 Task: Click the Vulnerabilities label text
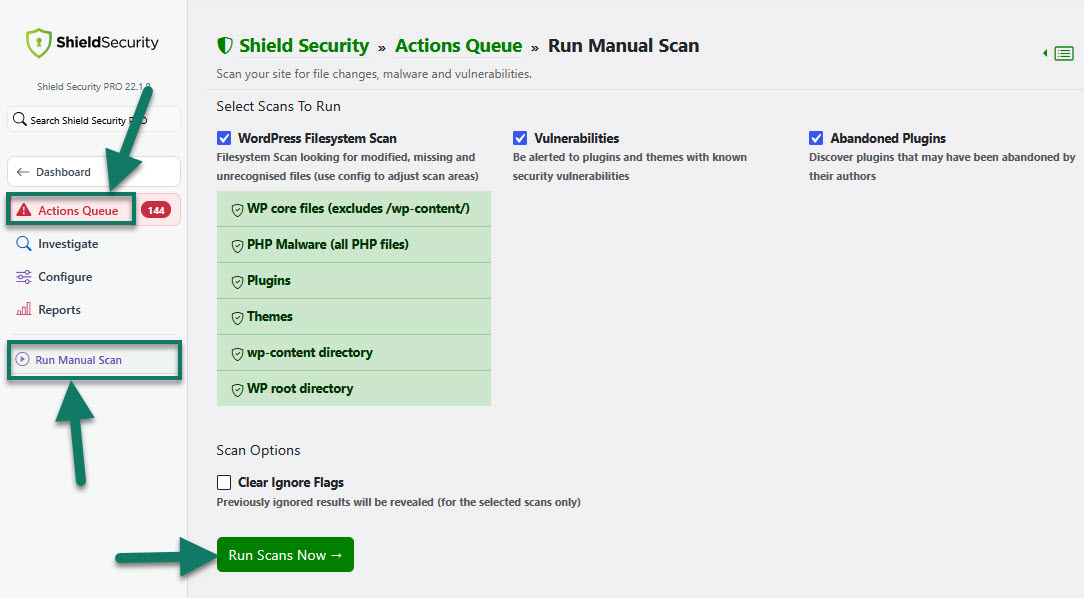(x=577, y=138)
